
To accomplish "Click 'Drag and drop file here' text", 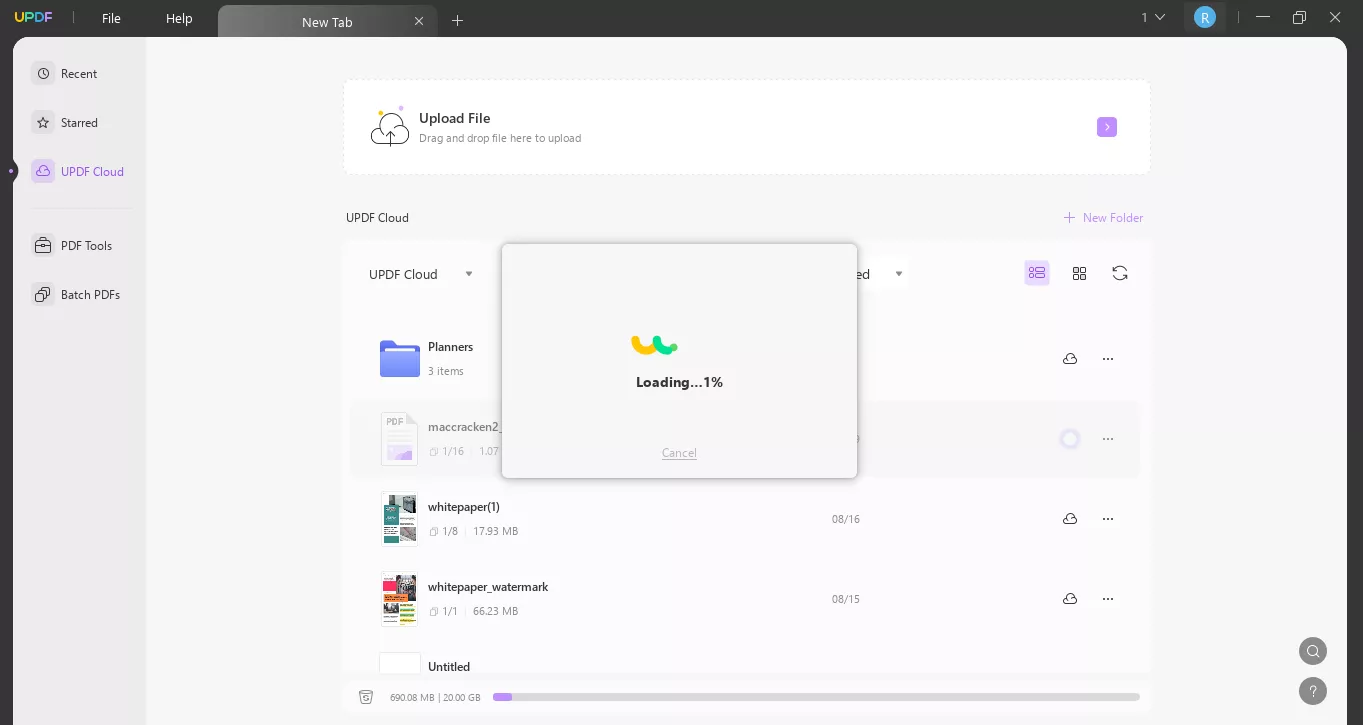I will pos(500,138).
